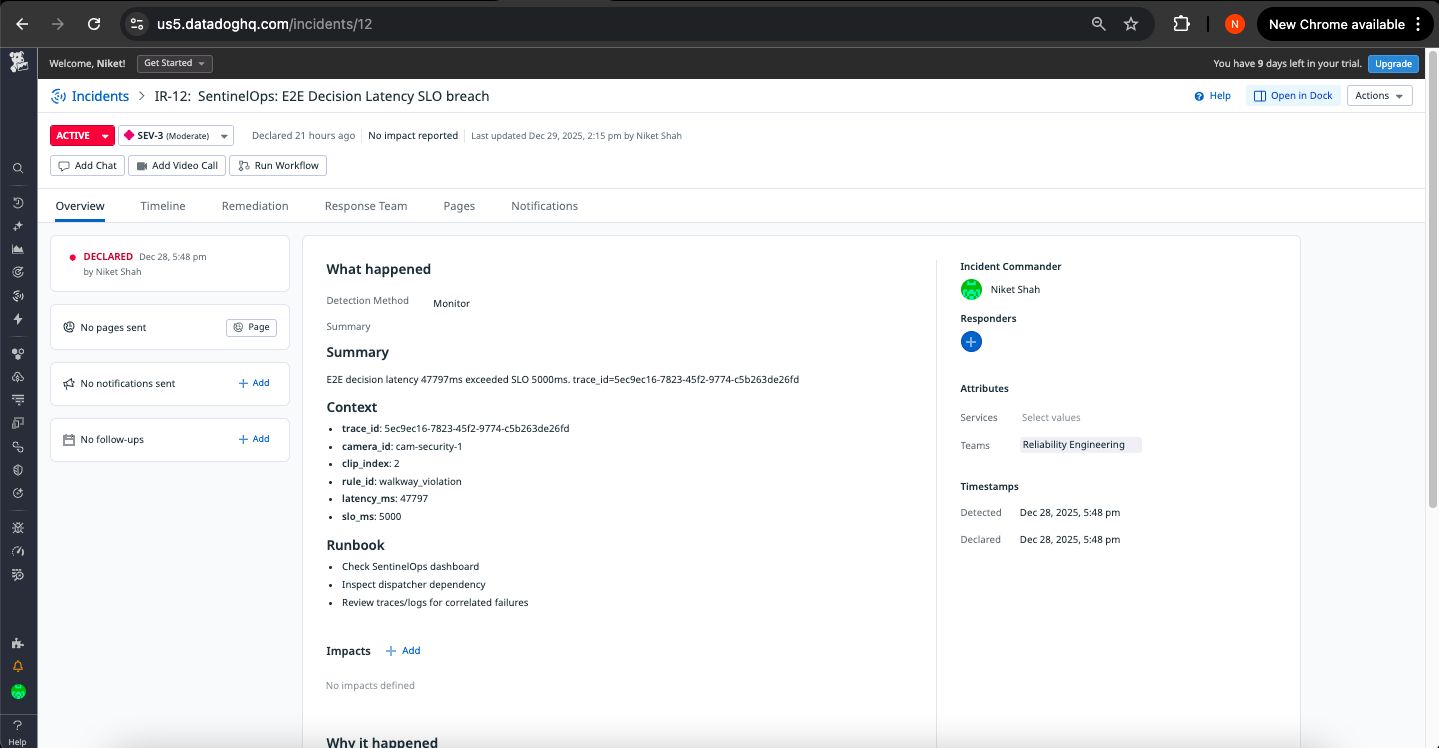The image size is (1439, 748).
Task: Open the Get Started dropdown
Action: pos(175,63)
